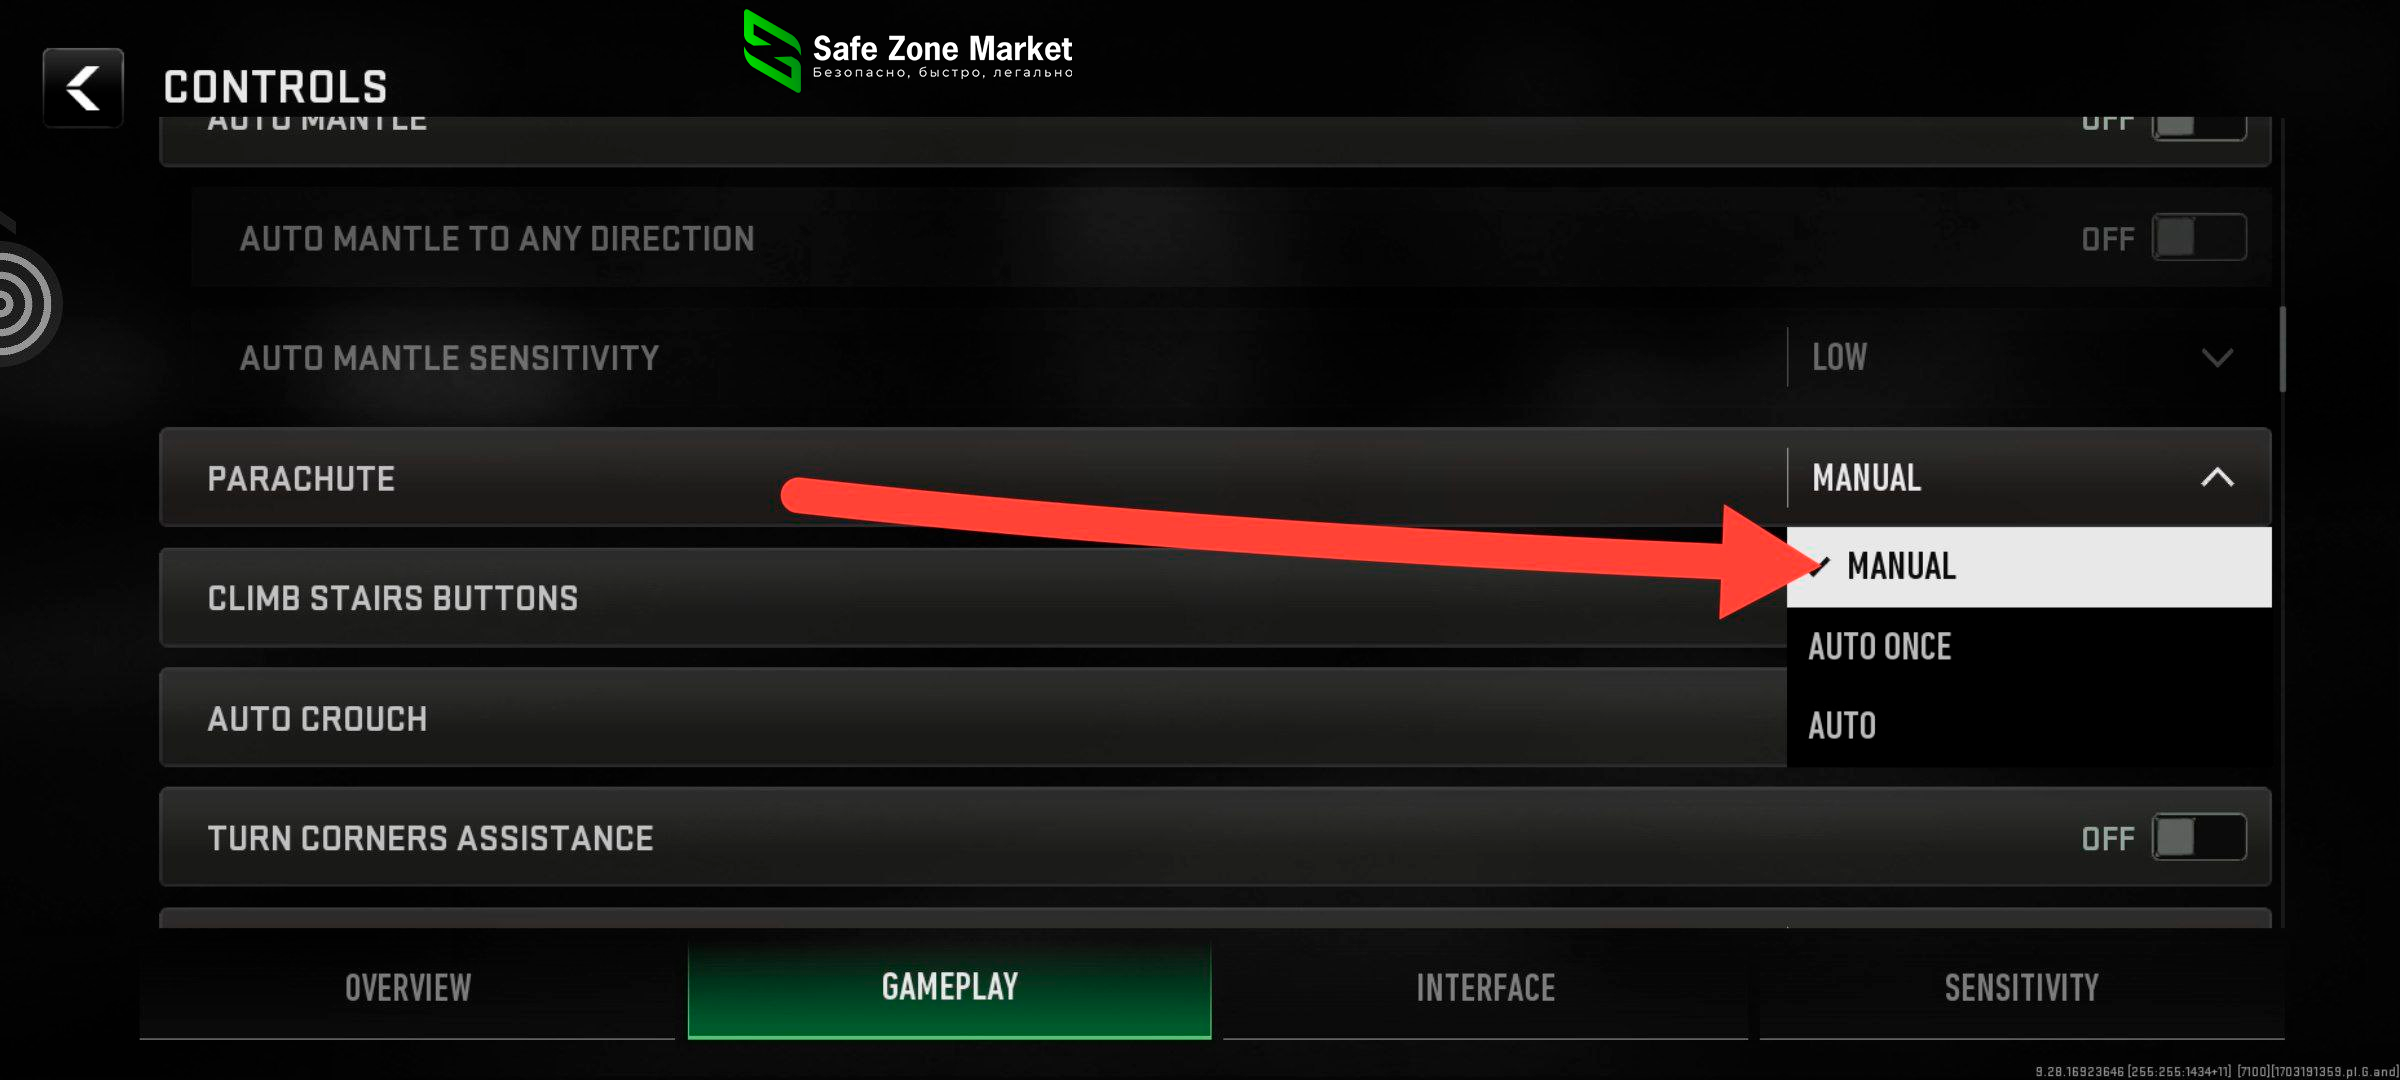2400x1080 pixels.
Task: Switch to the Overview tab
Action: click(407, 988)
